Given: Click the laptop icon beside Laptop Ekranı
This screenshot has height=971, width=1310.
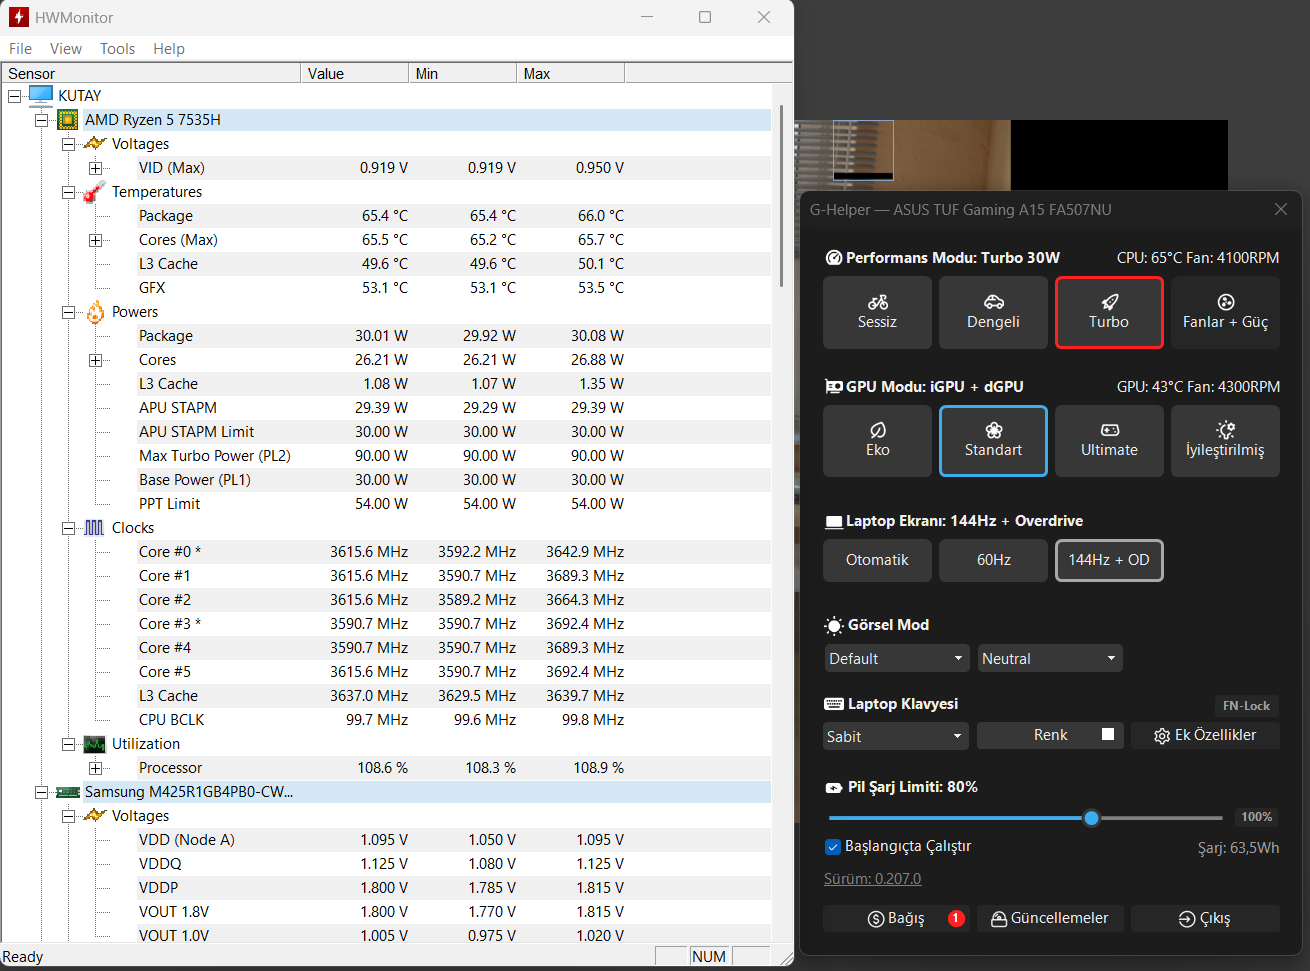Looking at the screenshot, I should click(834, 522).
